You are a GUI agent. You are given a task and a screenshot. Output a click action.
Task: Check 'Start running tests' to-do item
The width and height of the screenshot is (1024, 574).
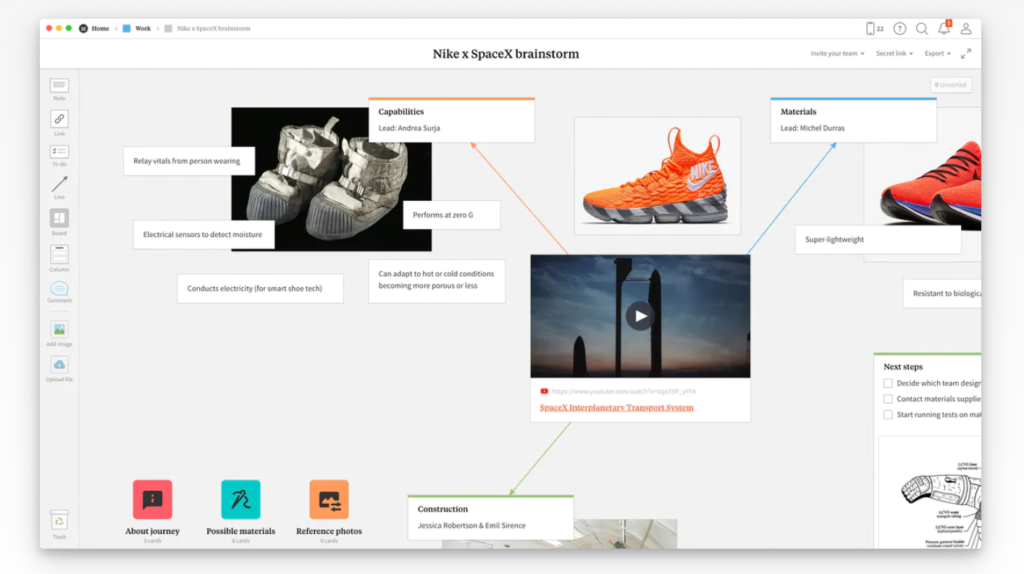click(x=888, y=415)
